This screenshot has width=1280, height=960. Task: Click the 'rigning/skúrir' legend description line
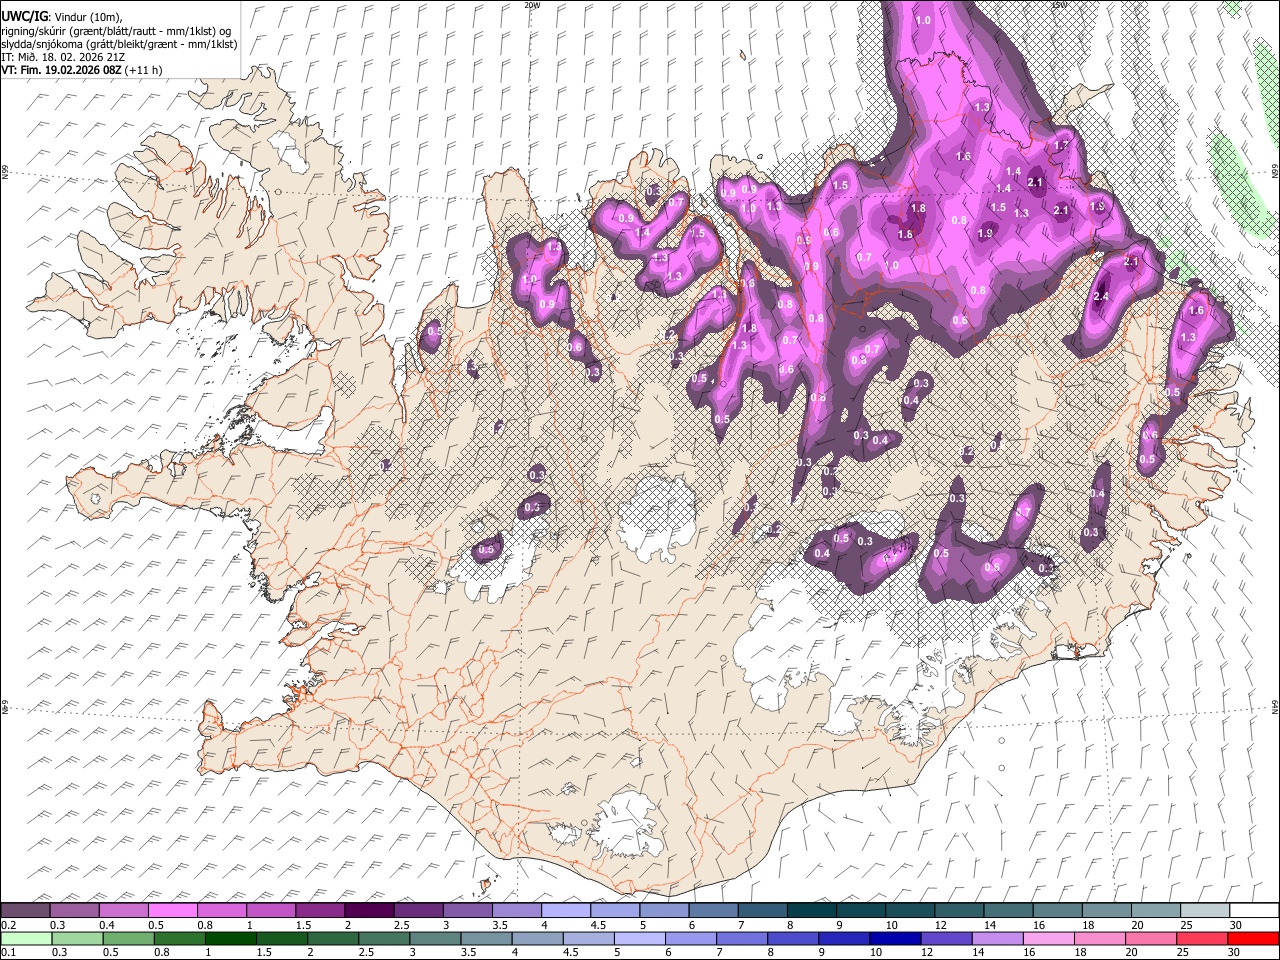[116, 31]
